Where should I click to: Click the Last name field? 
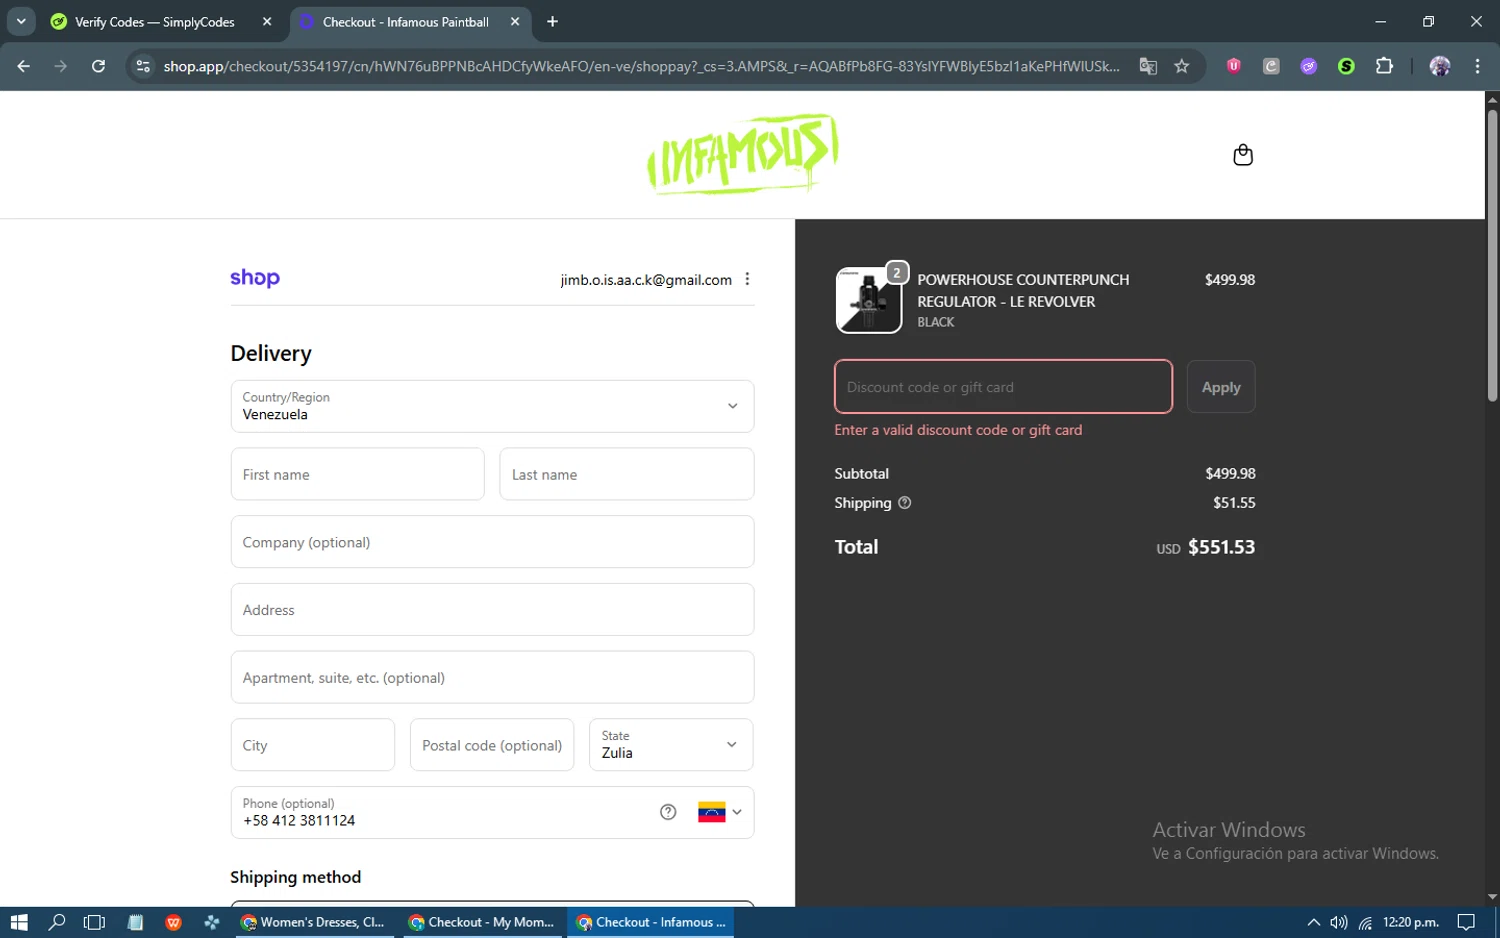[x=627, y=474]
